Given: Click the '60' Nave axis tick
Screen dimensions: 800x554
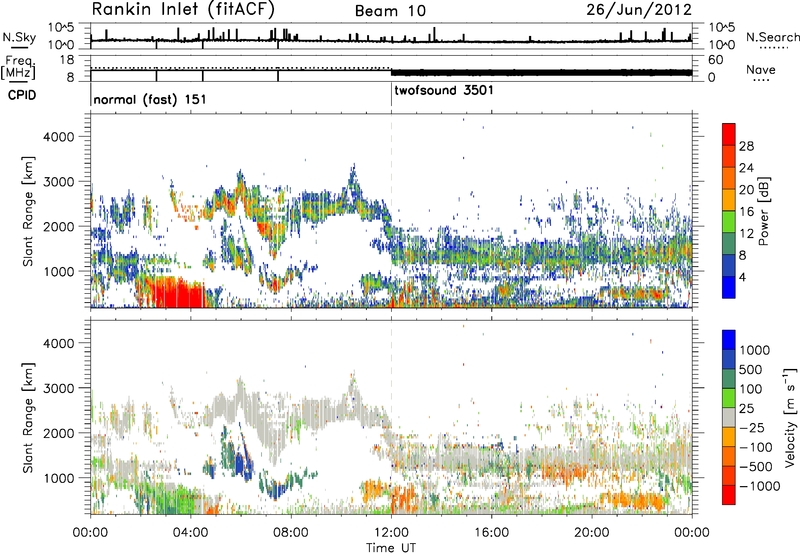Looking at the screenshot, I should pyautogui.click(x=715, y=60).
